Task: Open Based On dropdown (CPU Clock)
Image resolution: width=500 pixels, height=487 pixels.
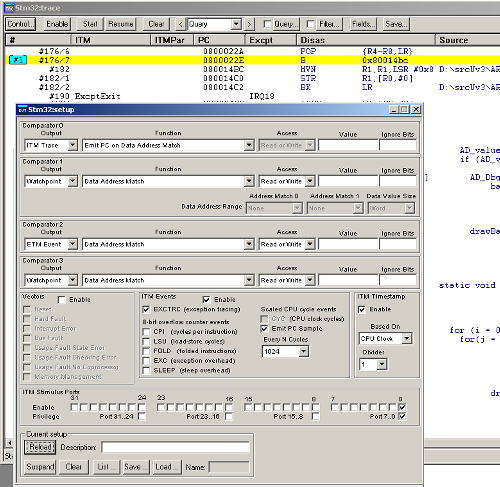Action: [407, 339]
